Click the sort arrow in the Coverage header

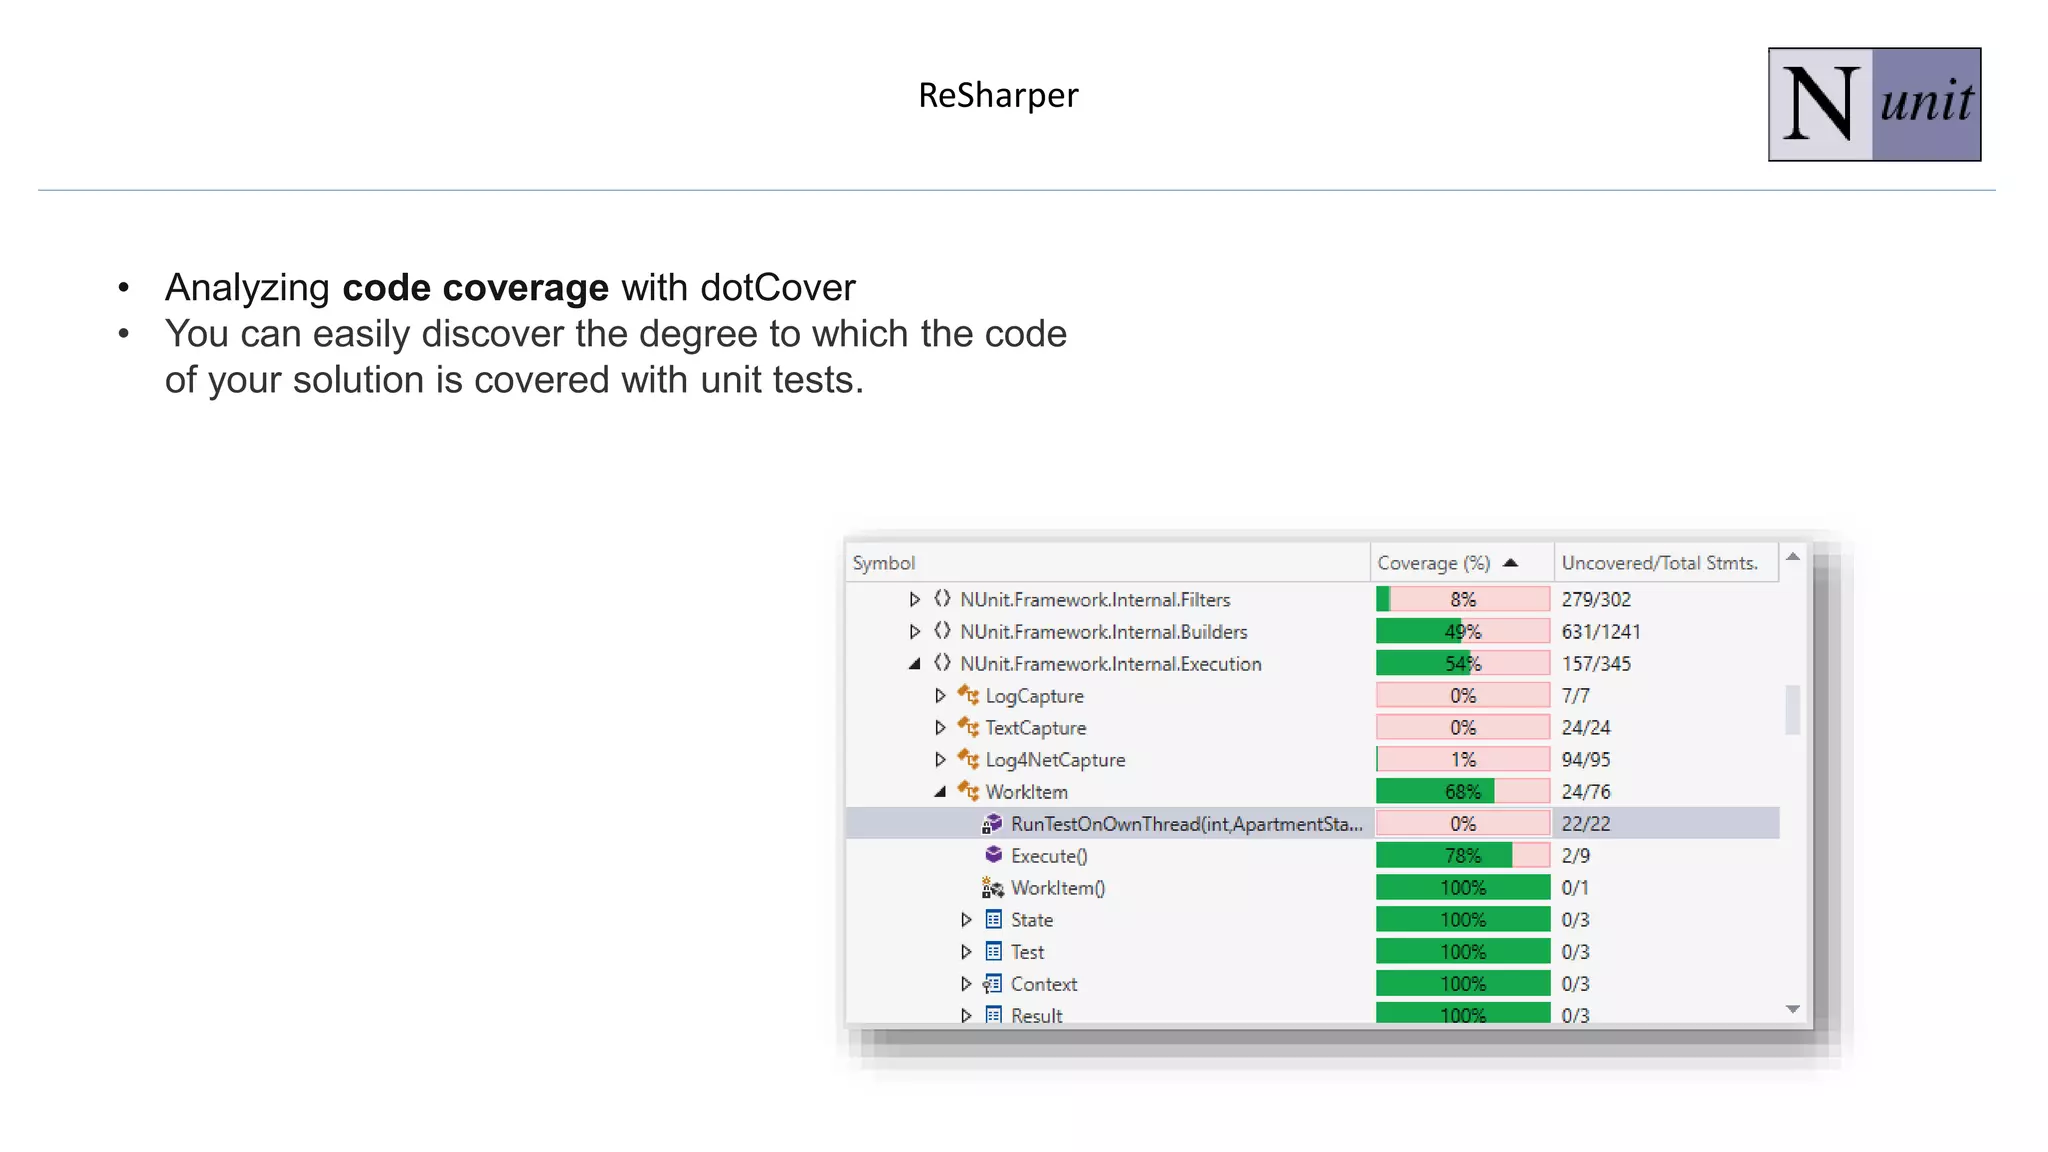tap(1511, 563)
